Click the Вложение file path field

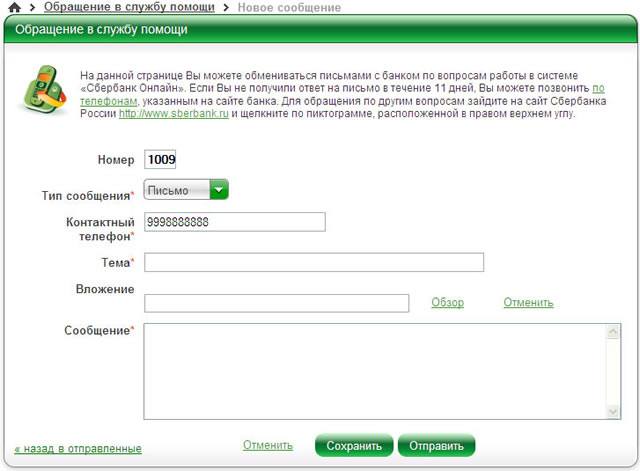(276, 303)
